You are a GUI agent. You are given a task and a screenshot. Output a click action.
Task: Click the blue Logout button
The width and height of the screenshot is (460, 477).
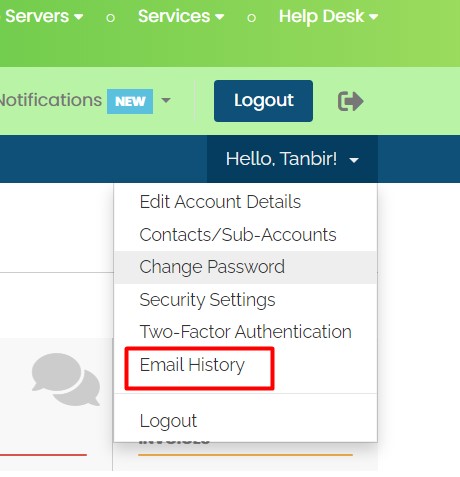click(x=263, y=101)
